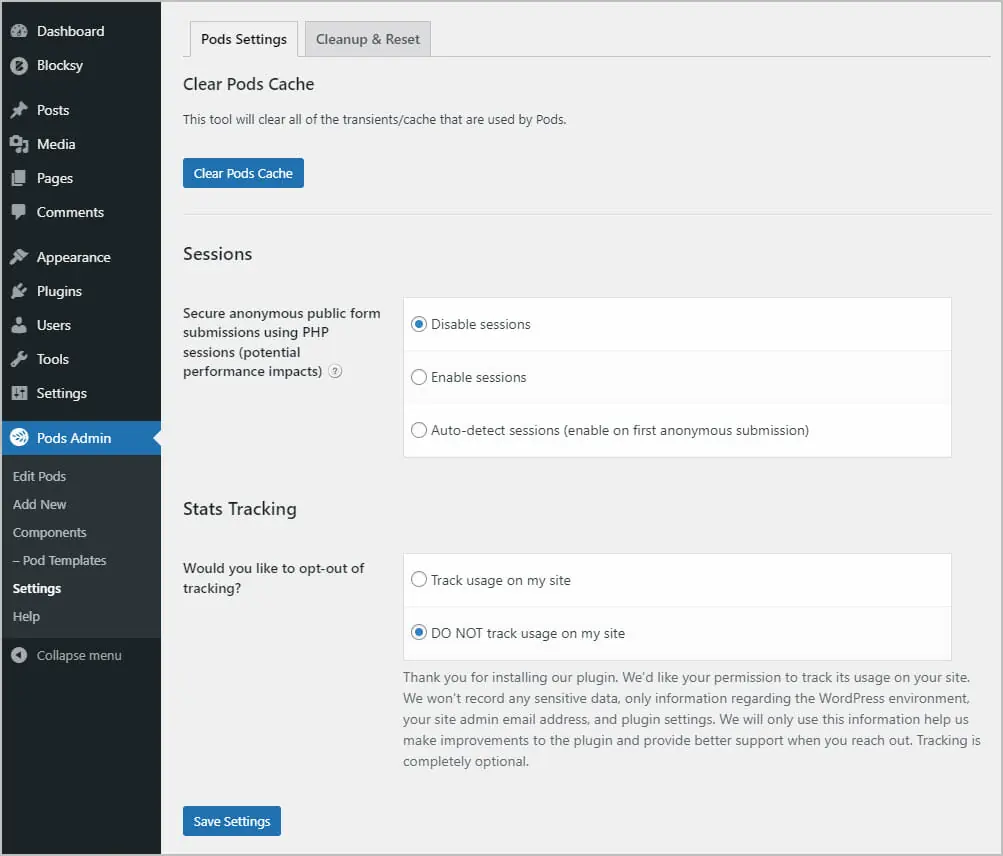Click the Users person icon
This screenshot has width=1003, height=856.
(19, 325)
